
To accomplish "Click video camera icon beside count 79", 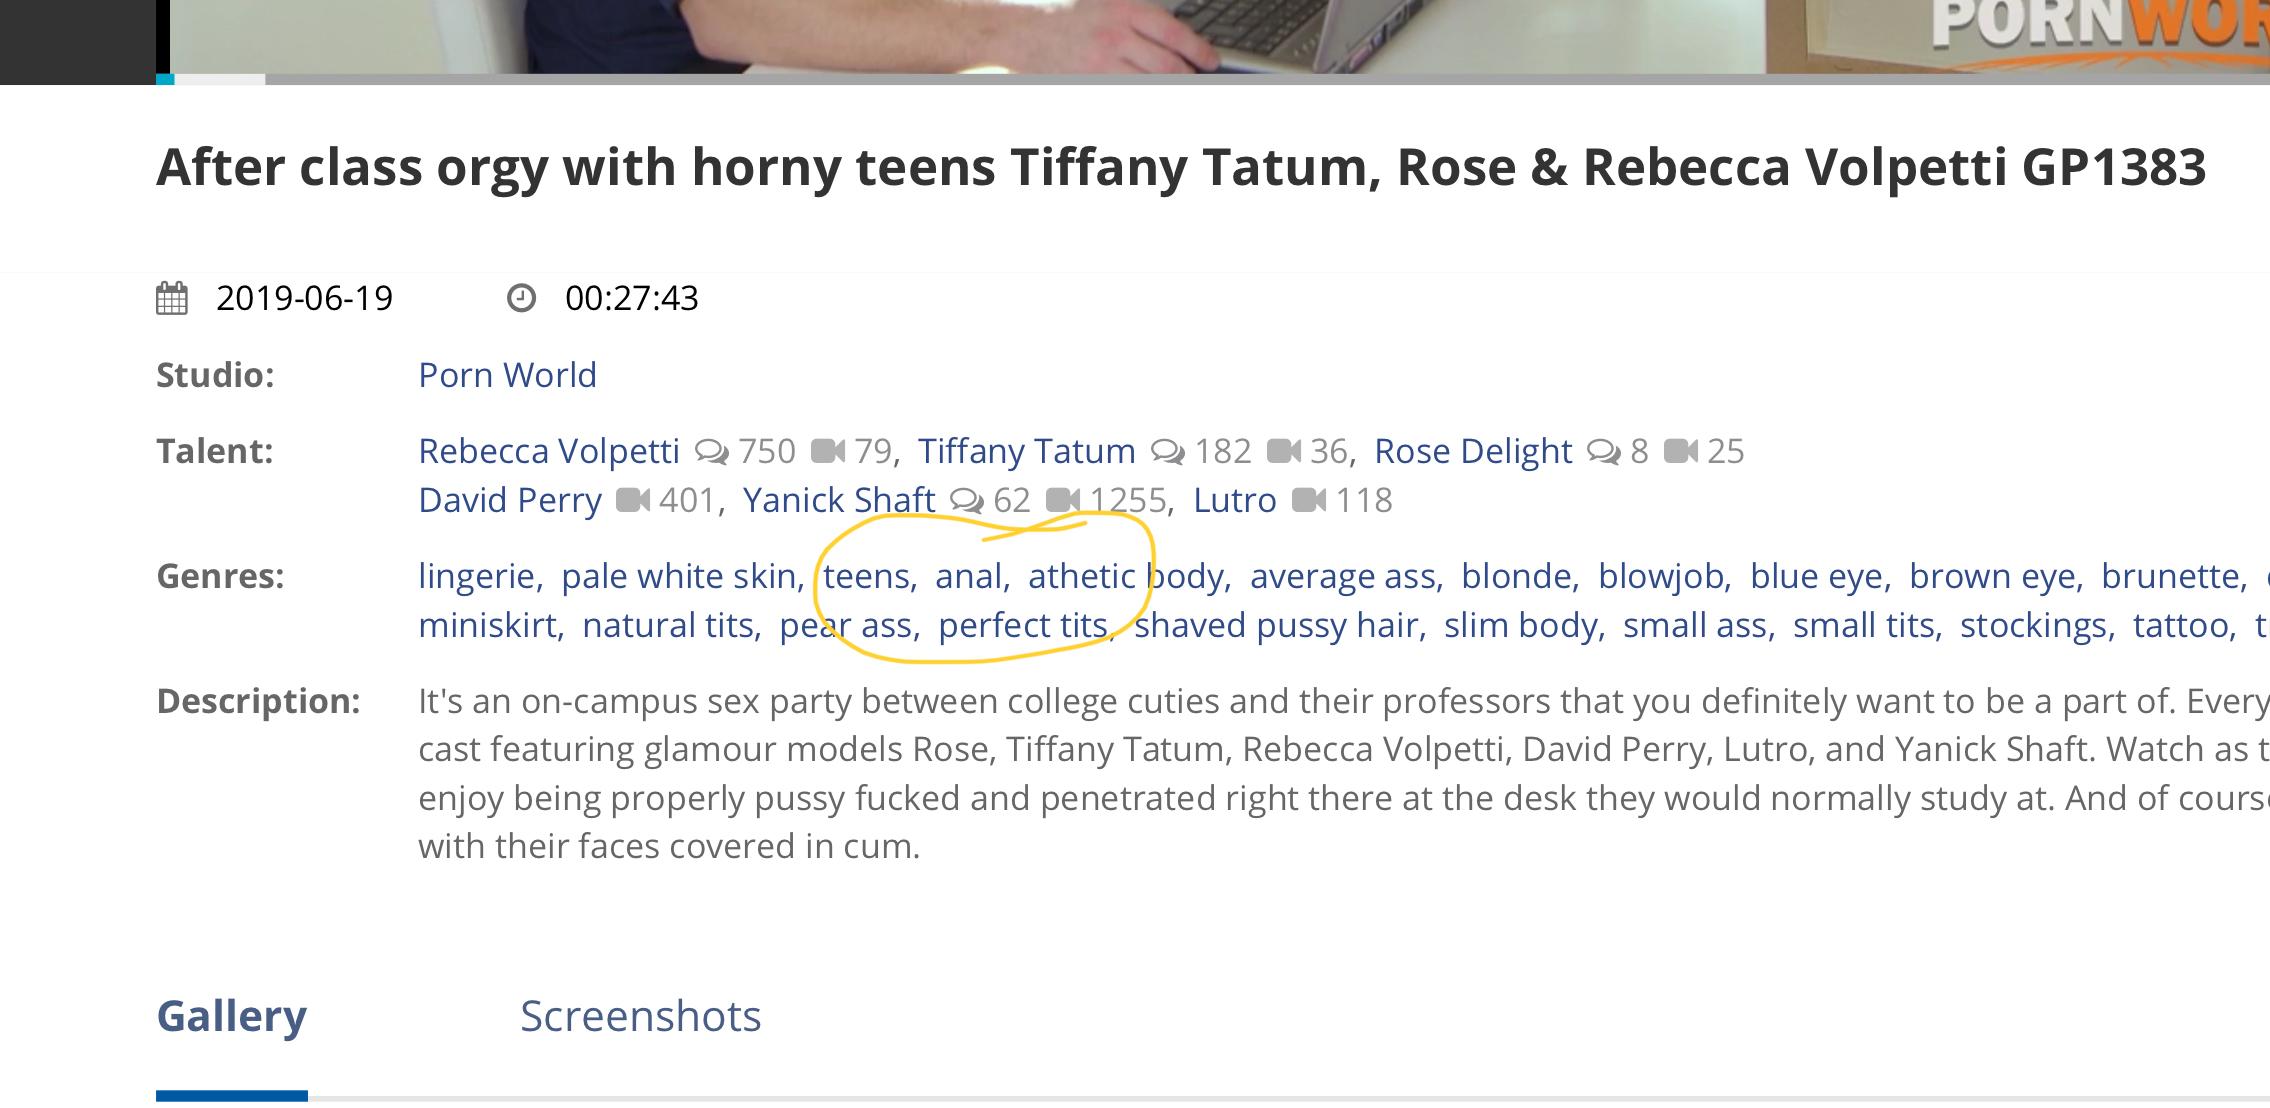I will [828, 452].
